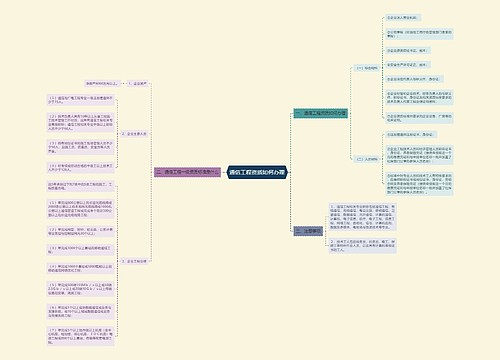Screen dimensions: 500x360
Task: Click the first leaf under 人员资料
Action: coord(411,135)
